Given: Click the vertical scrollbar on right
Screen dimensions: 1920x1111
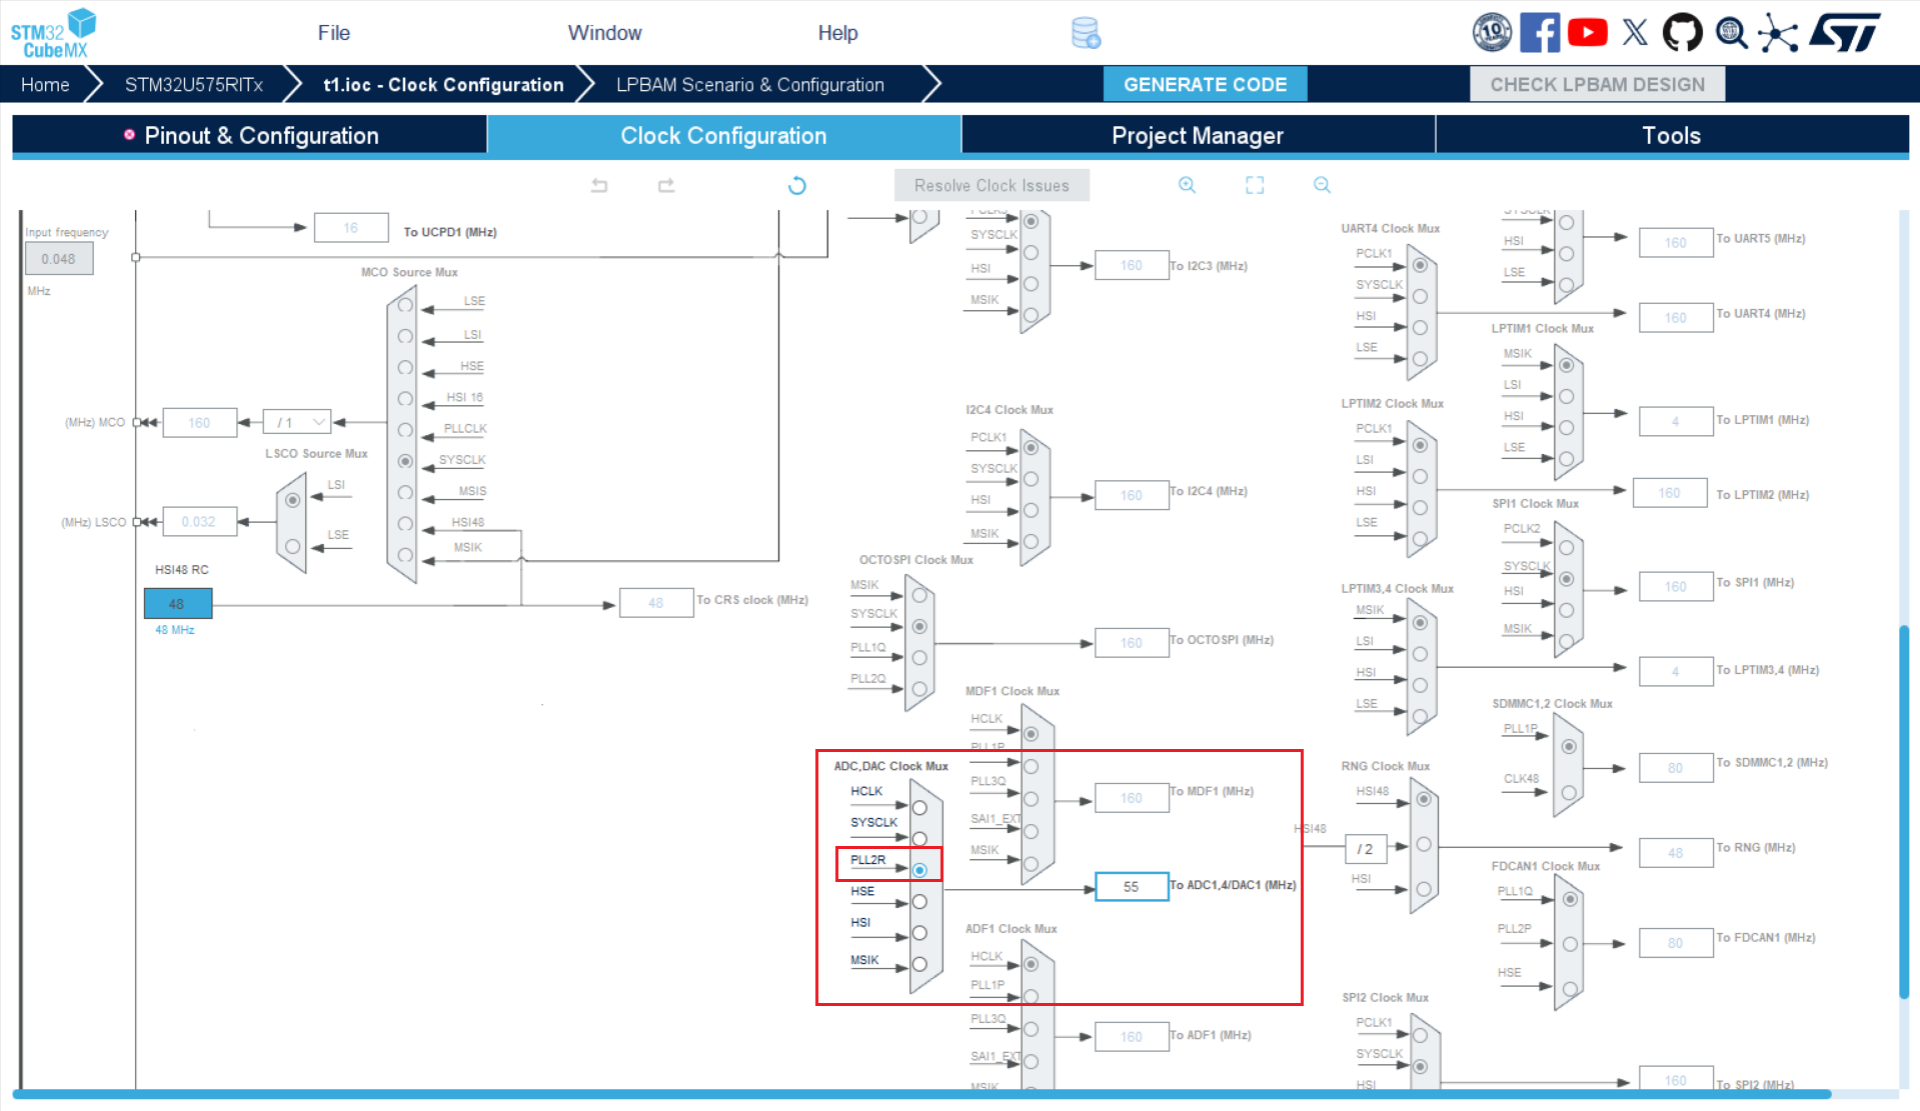Looking at the screenshot, I should pyautogui.click(x=1904, y=810).
